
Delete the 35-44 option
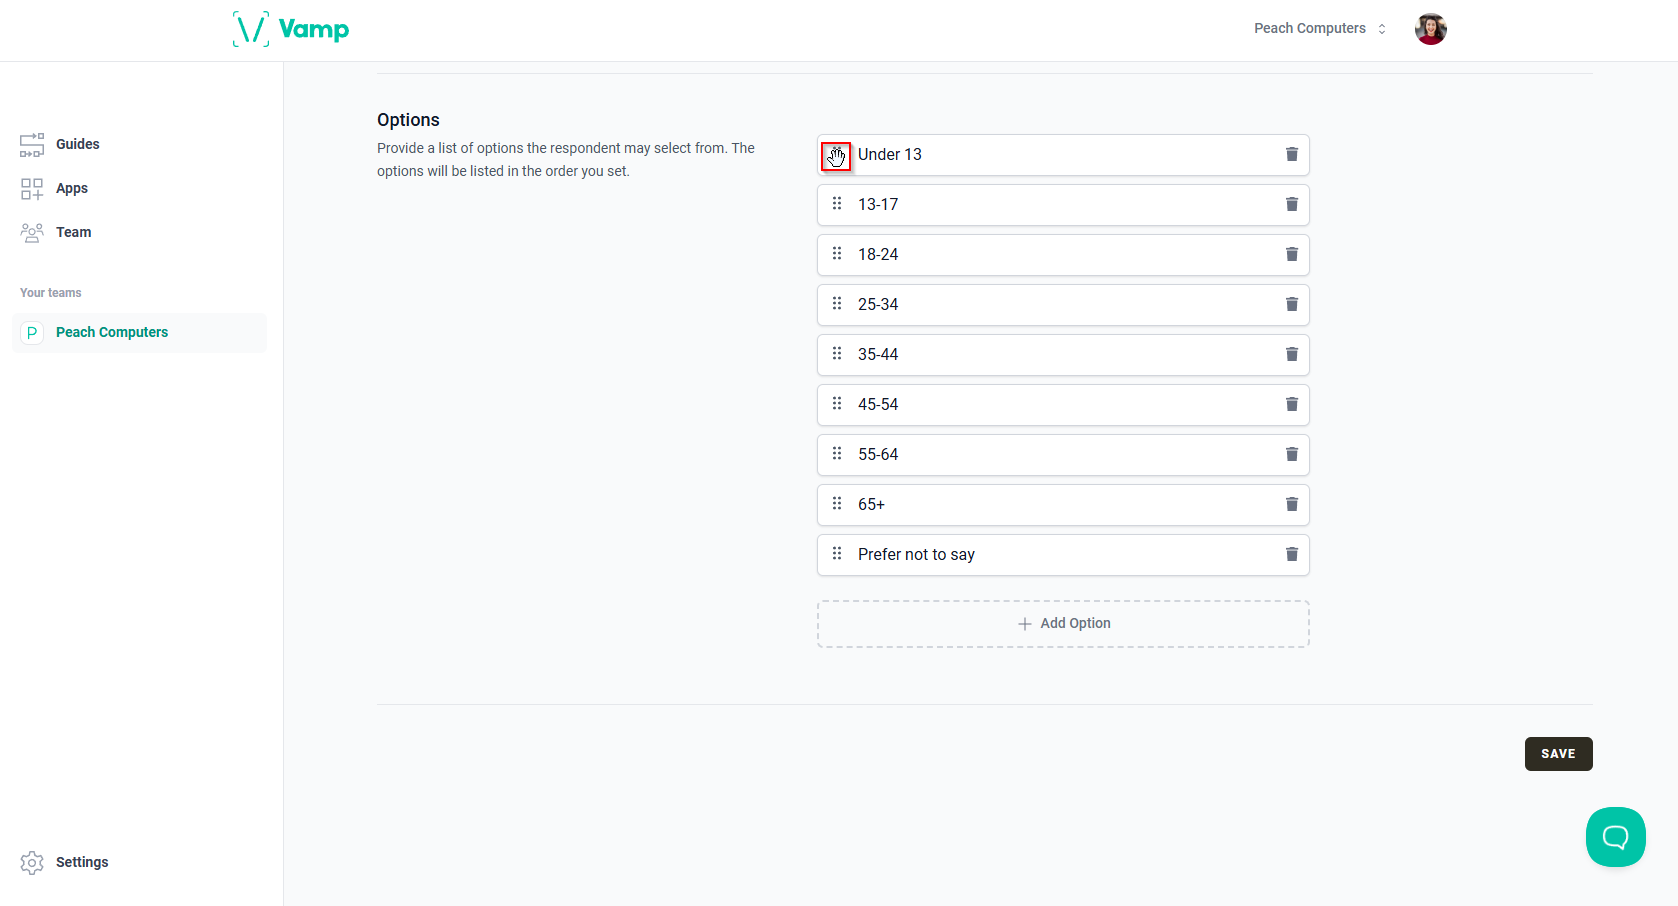coord(1292,354)
